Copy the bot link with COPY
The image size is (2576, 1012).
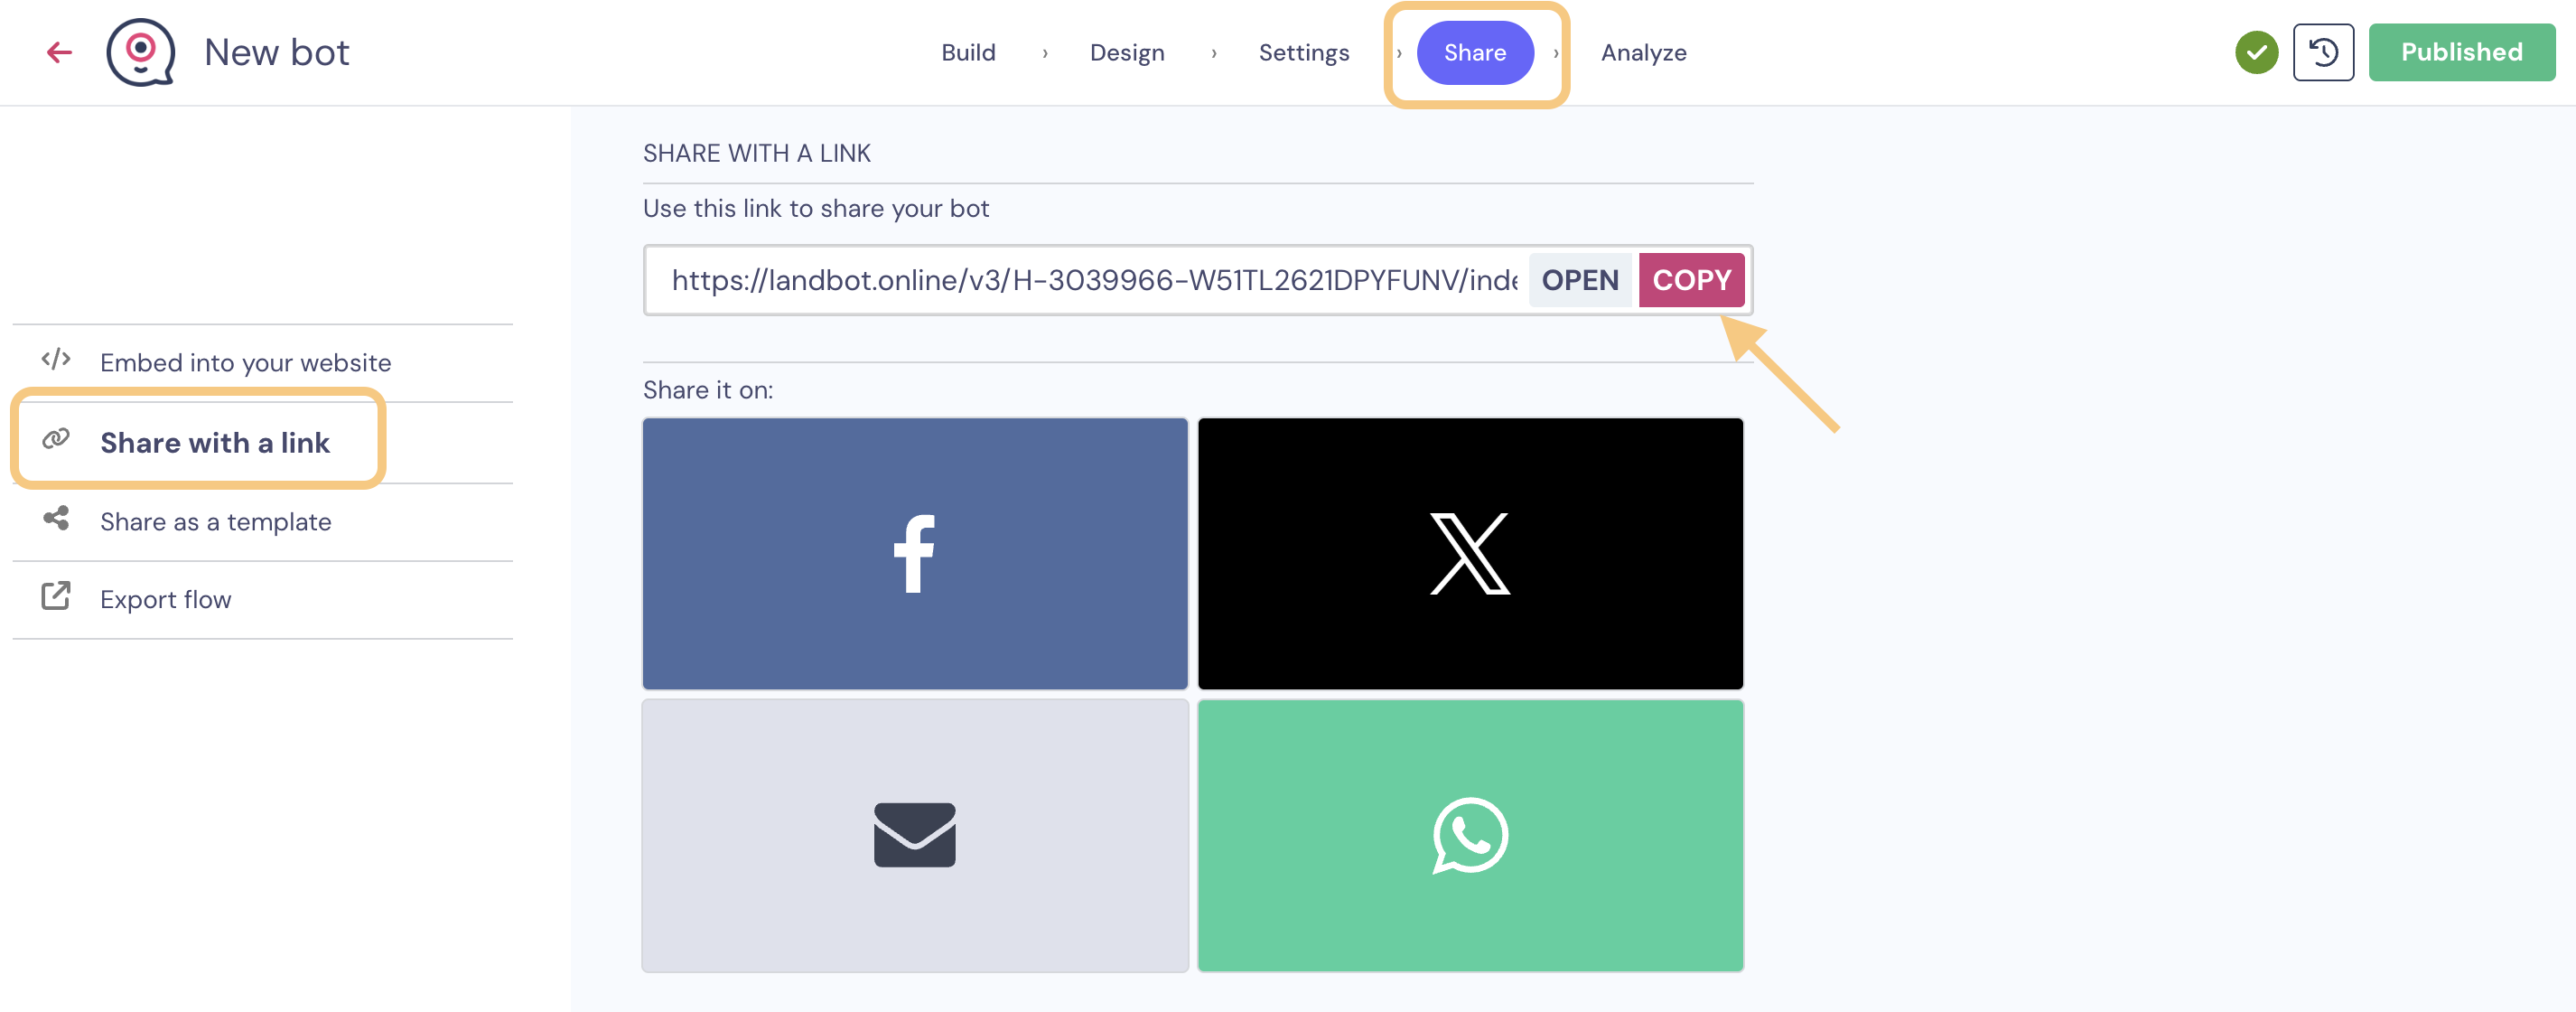(x=1691, y=280)
